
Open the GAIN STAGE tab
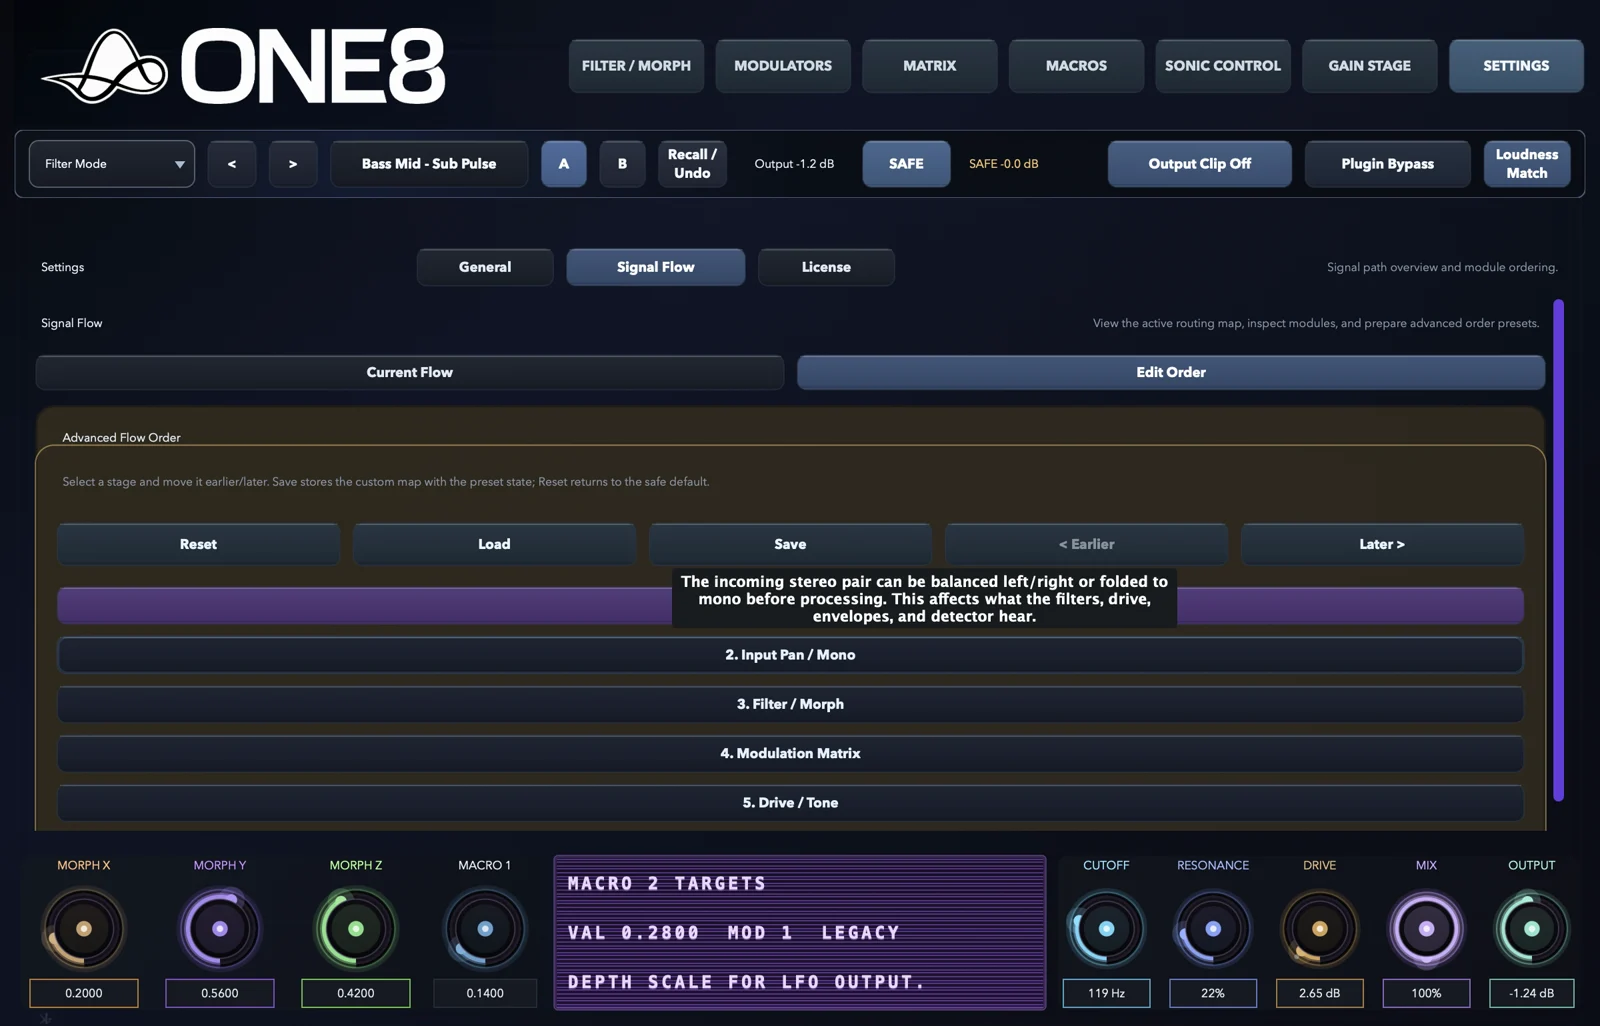(x=1370, y=66)
